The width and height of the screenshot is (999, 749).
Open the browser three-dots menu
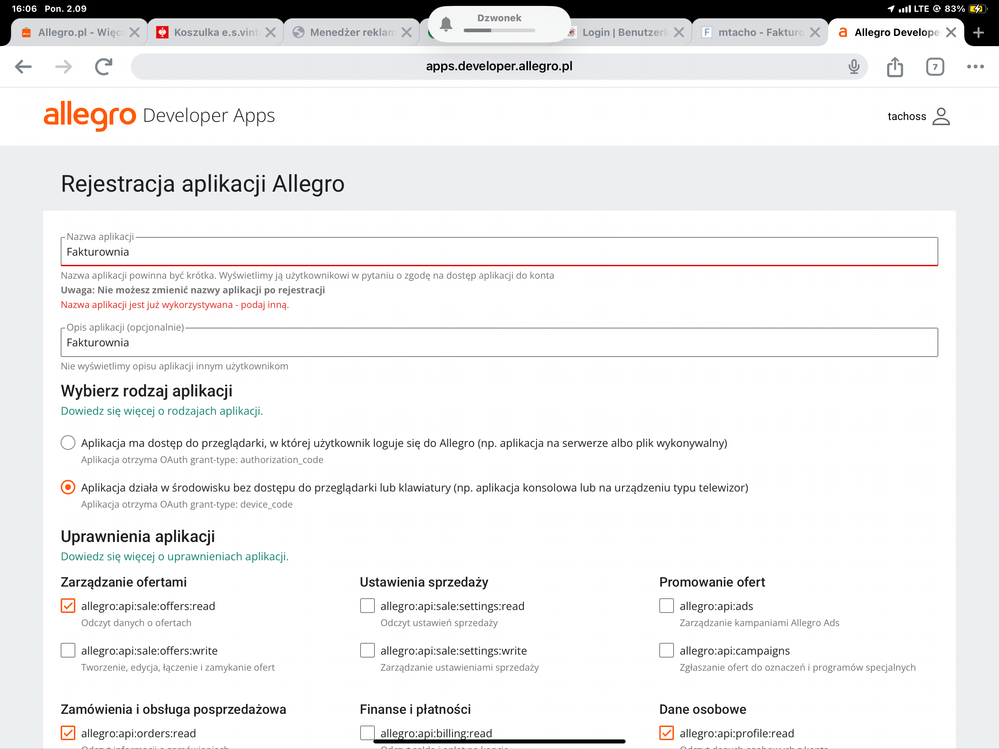point(975,66)
